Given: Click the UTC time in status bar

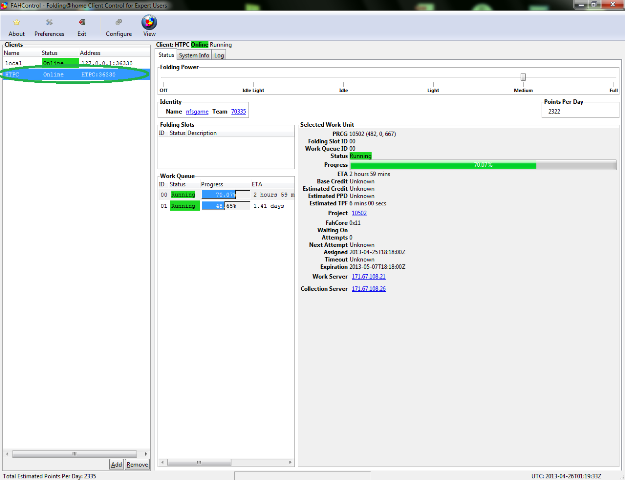Looking at the screenshot, I should (566, 476).
